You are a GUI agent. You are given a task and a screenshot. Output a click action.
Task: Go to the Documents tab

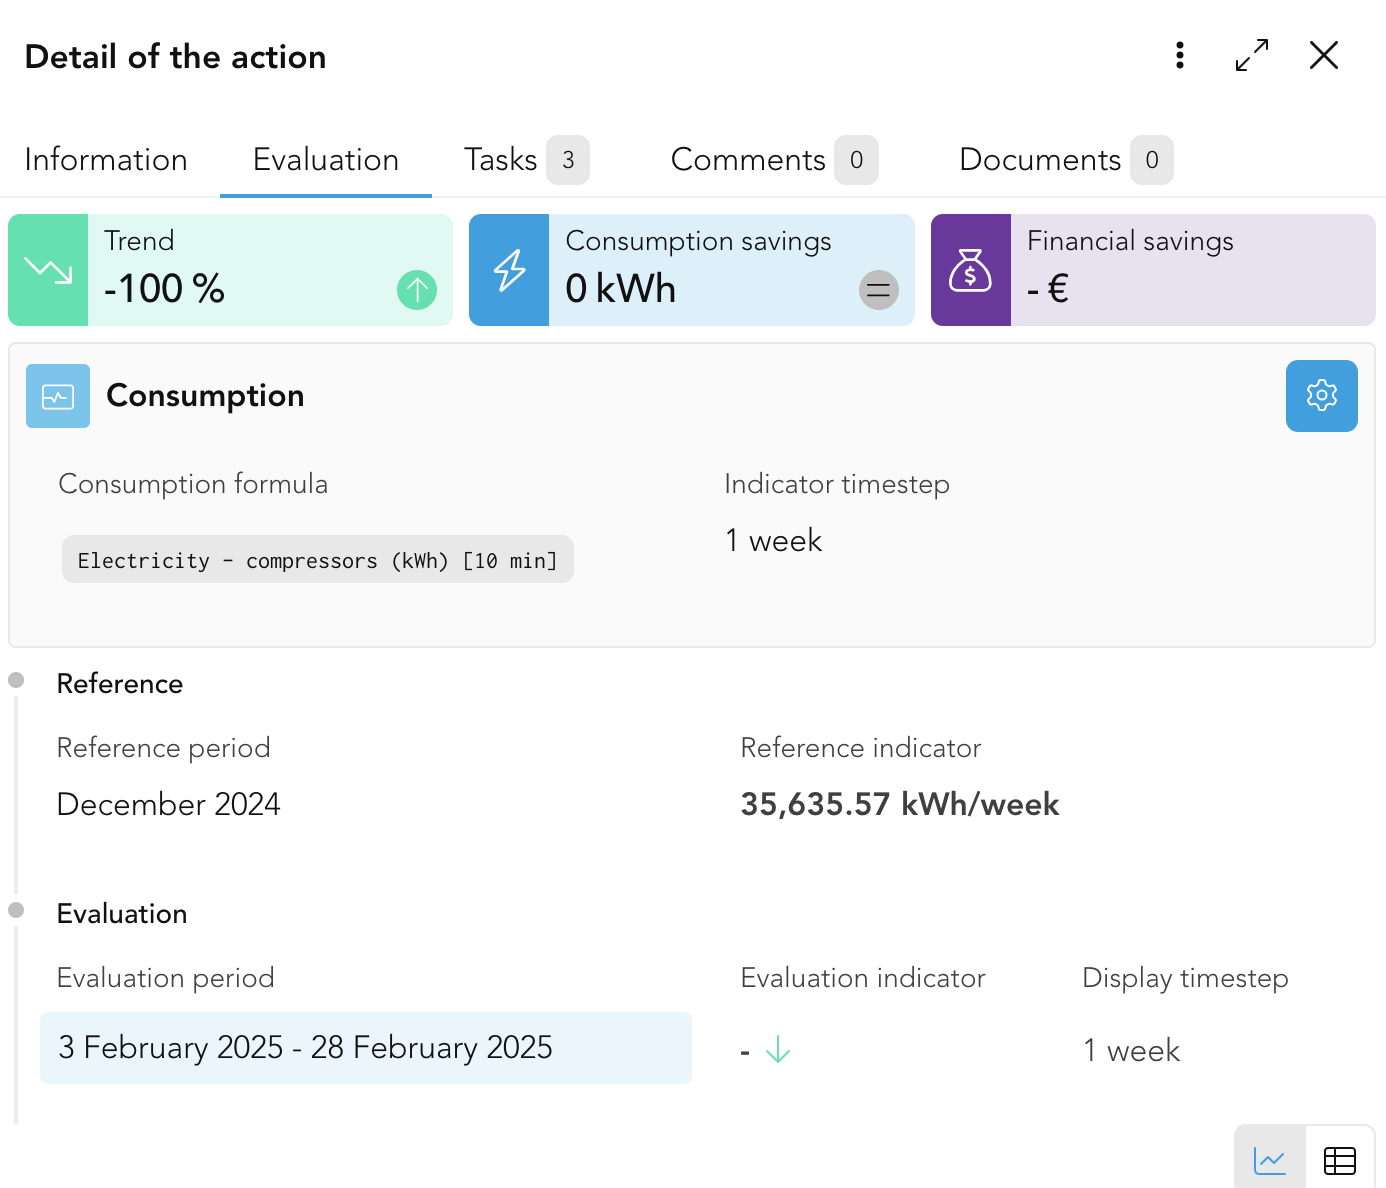[x=1066, y=160]
